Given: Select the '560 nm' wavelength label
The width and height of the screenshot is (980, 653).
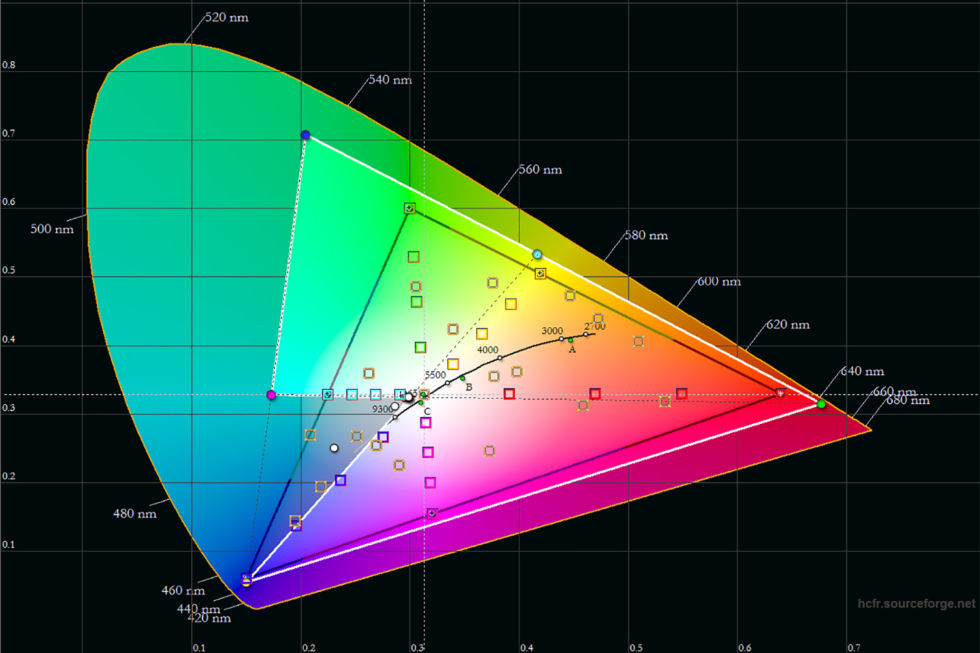Looking at the screenshot, I should tap(540, 169).
